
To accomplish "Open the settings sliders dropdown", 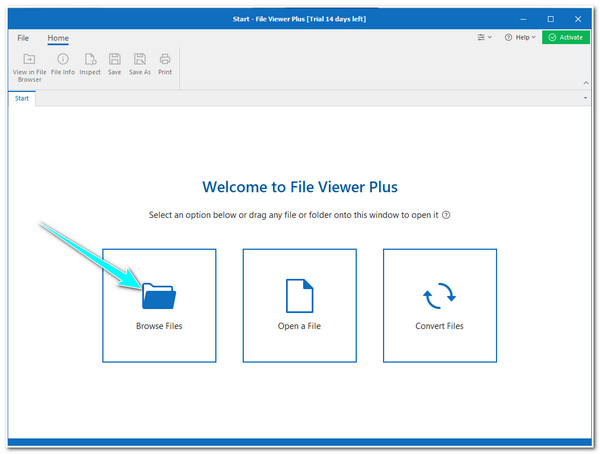I will tap(484, 37).
